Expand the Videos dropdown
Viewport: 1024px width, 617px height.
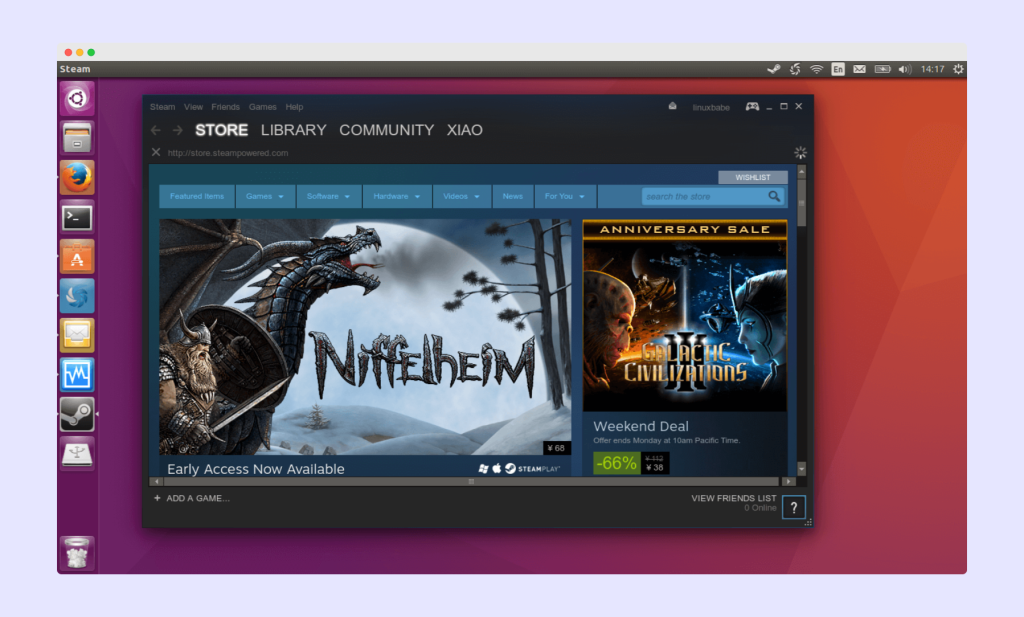click(461, 196)
